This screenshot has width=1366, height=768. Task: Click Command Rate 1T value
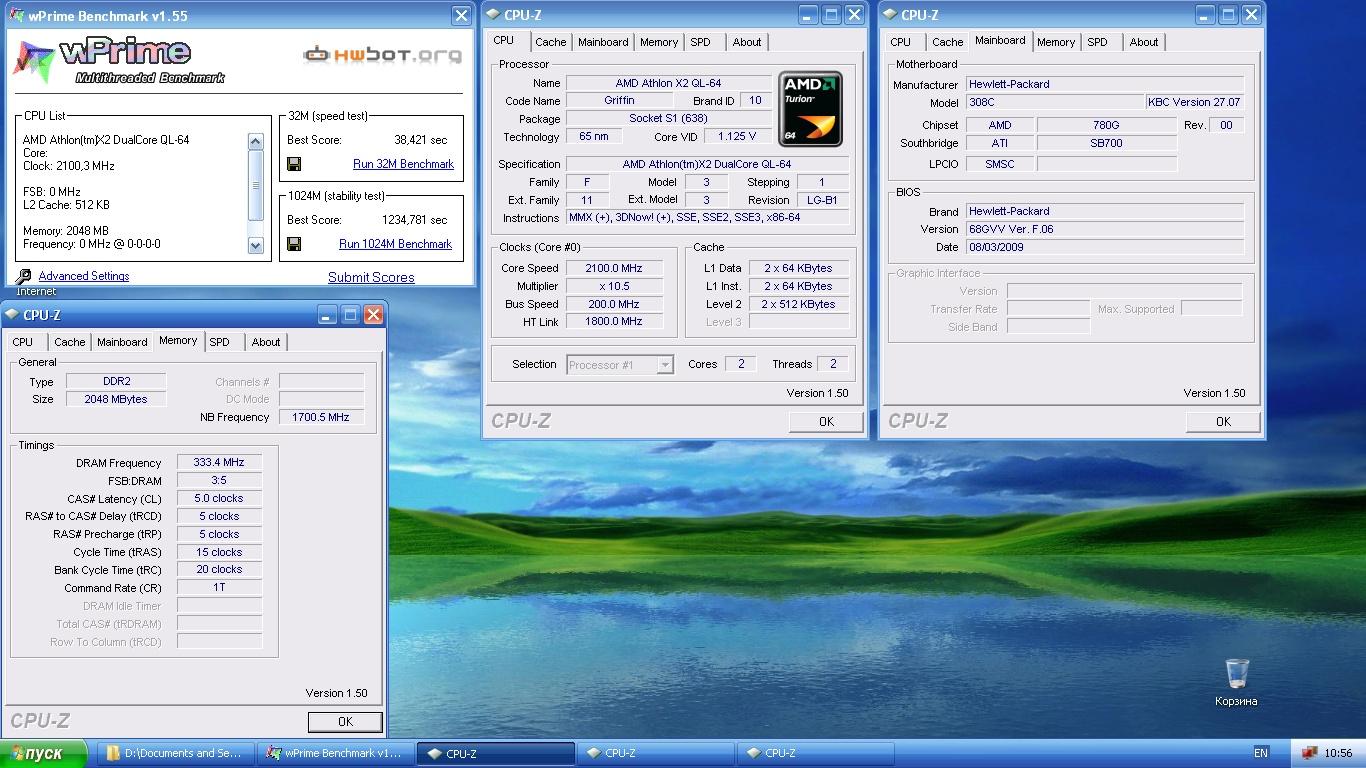(219, 587)
